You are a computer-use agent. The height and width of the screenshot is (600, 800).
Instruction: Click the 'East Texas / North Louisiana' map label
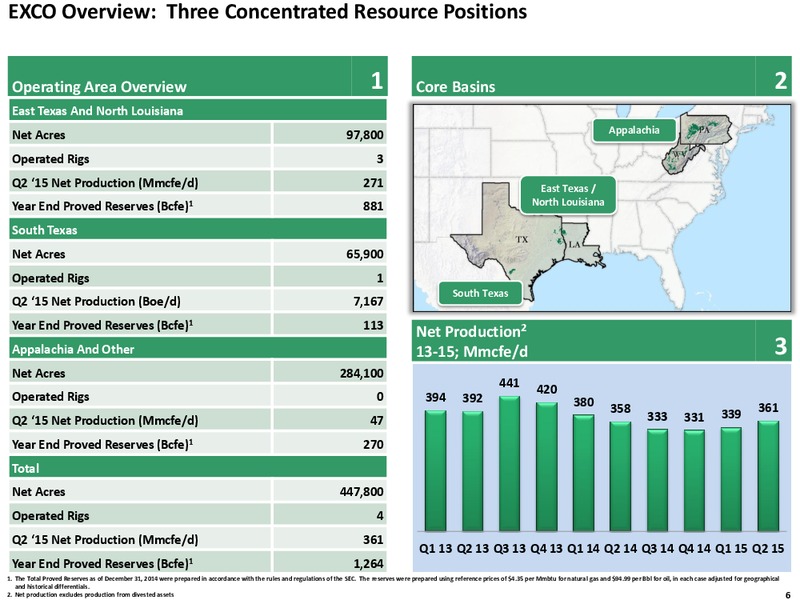(x=568, y=195)
